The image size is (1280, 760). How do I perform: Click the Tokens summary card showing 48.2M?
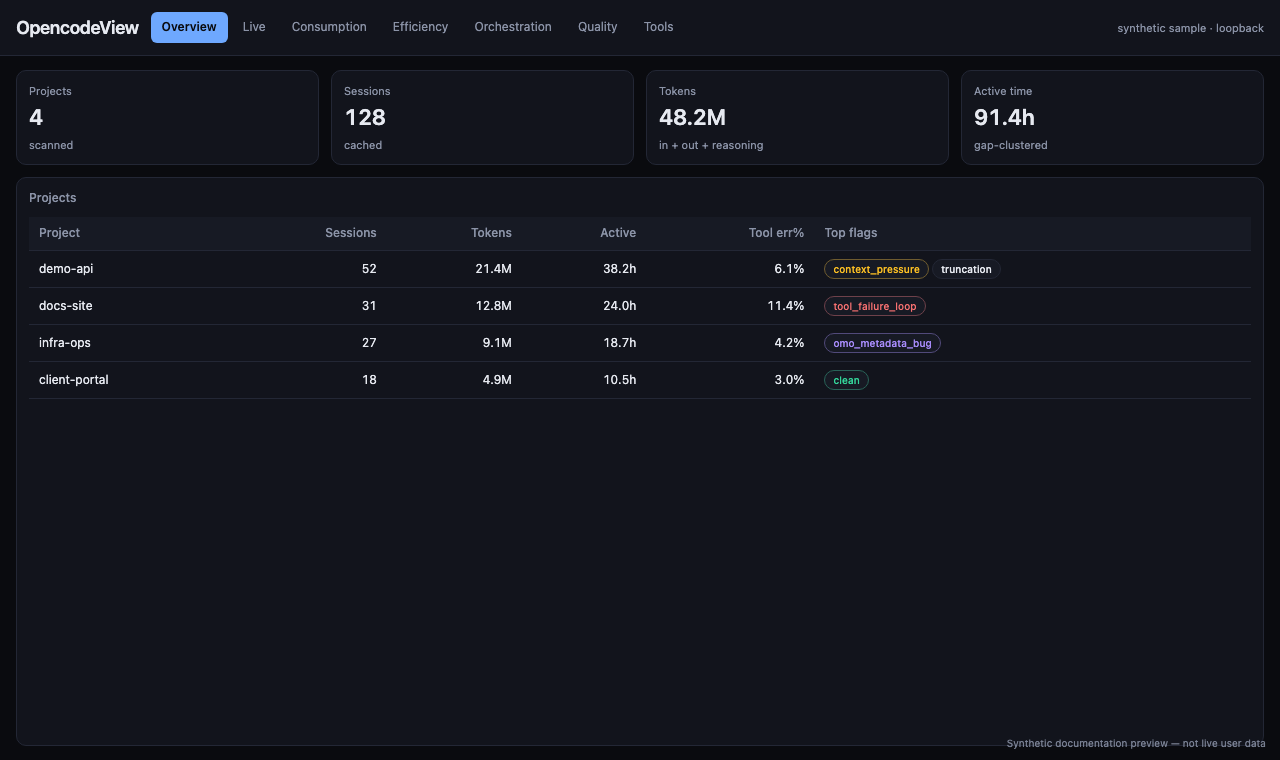click(797, 117)
